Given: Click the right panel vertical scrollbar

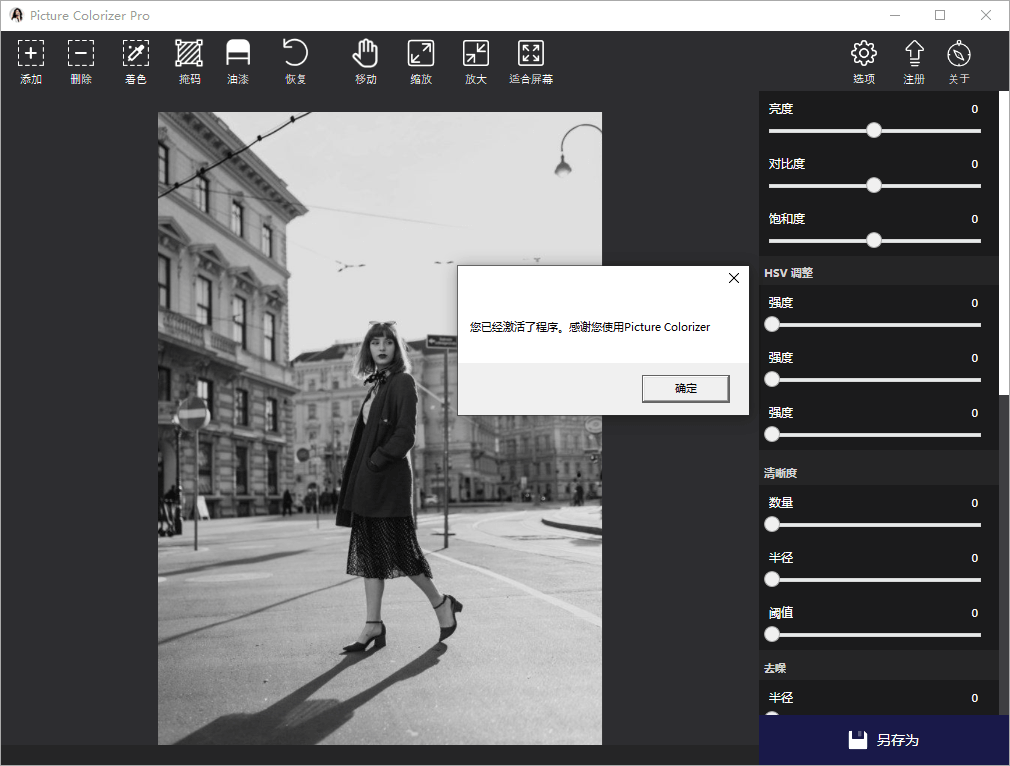Looking at the screenshot, I should [x=1003, y=243].
